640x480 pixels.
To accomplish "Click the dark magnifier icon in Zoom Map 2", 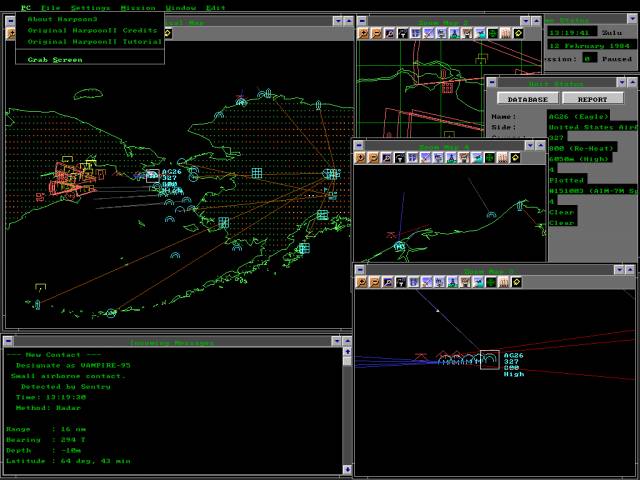I will coord(389,33).
